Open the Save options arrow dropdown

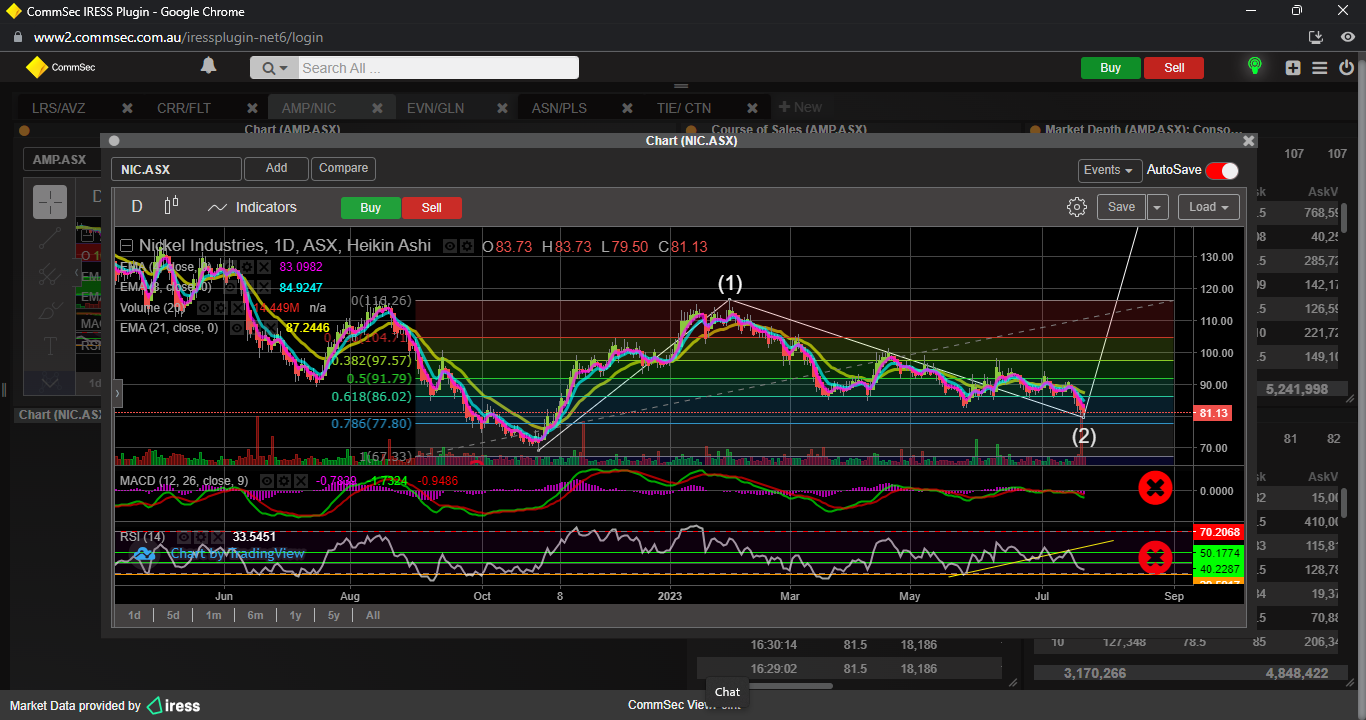pos(1157,207)
